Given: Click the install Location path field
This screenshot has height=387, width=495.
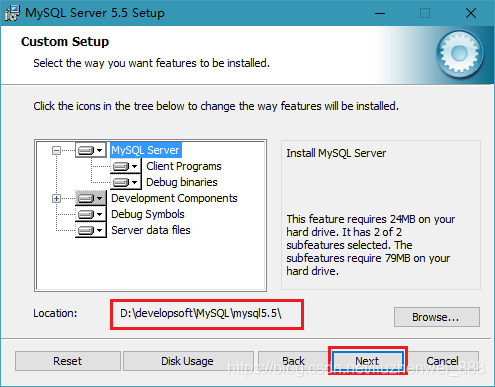Looking at the screenshot, I should pos(207,314).
